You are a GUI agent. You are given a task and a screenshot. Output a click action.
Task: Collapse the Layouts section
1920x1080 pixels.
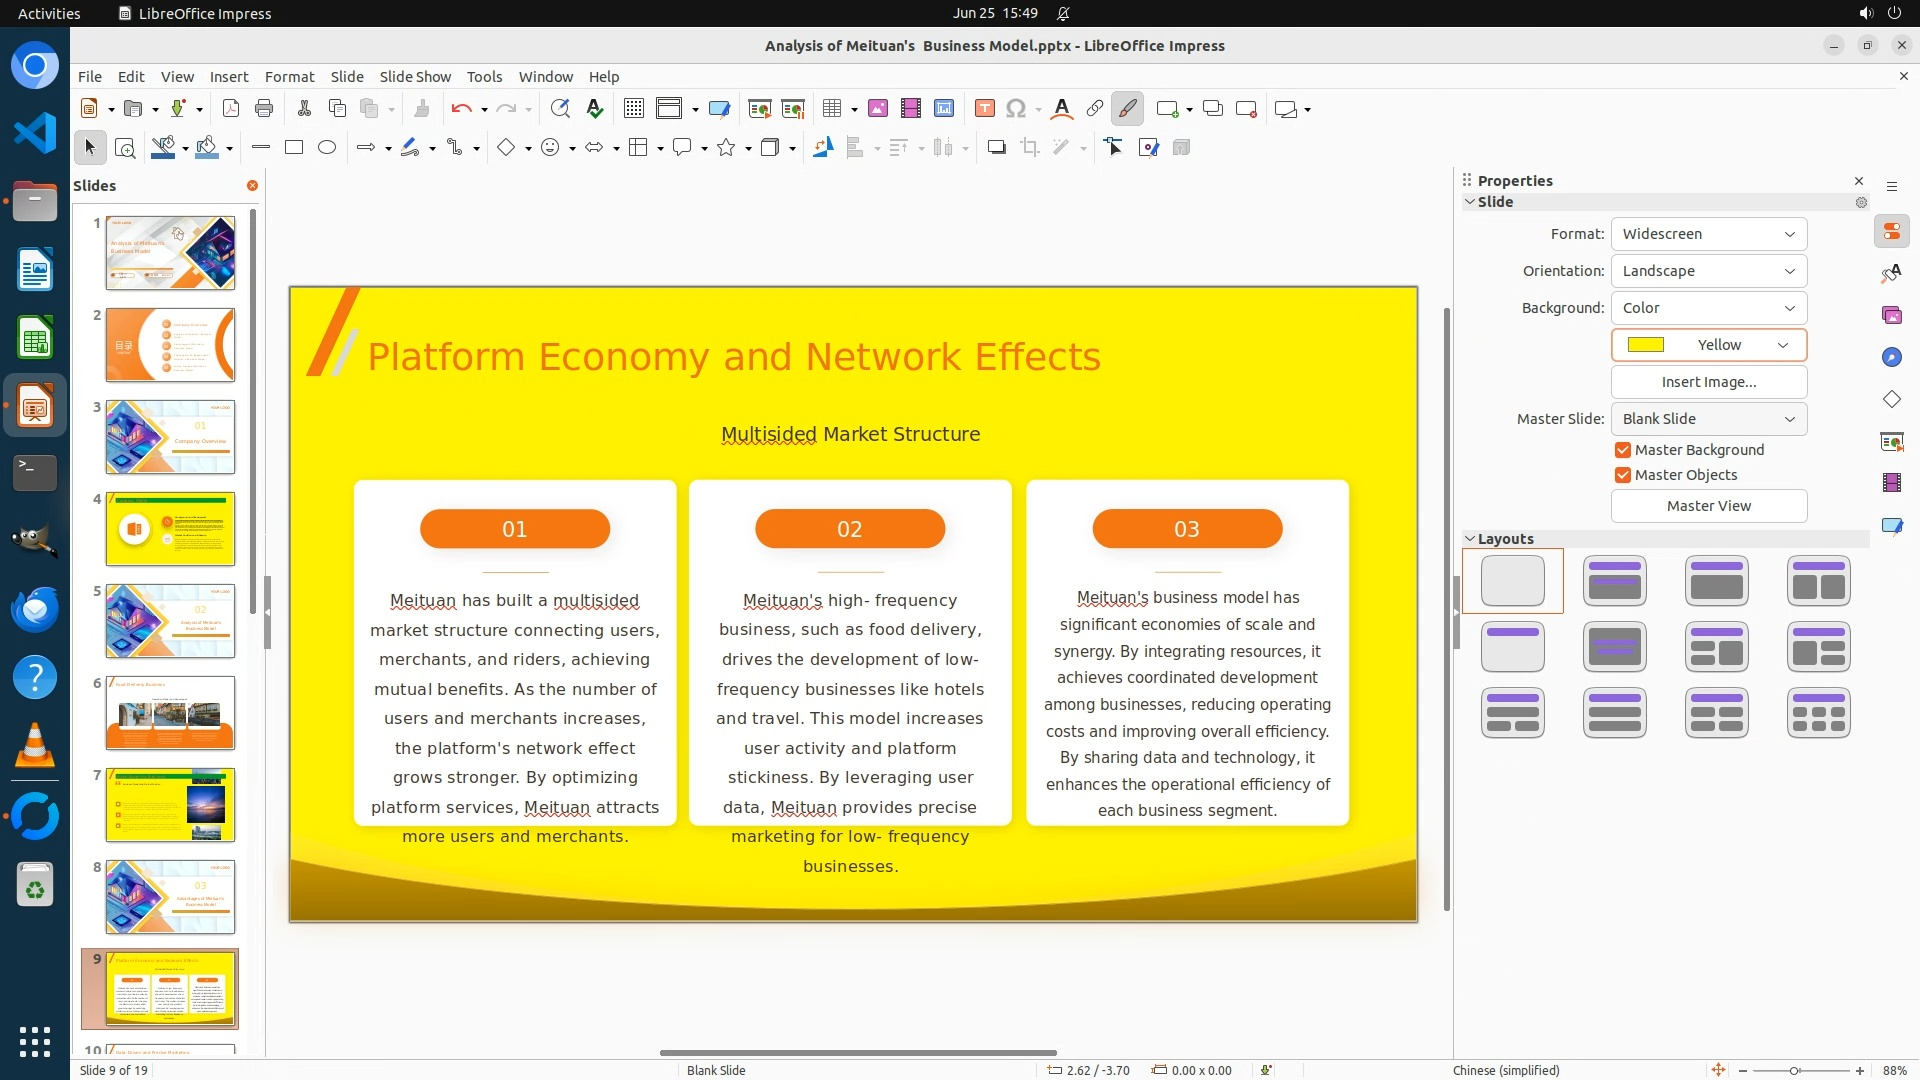coord(1470,538)
